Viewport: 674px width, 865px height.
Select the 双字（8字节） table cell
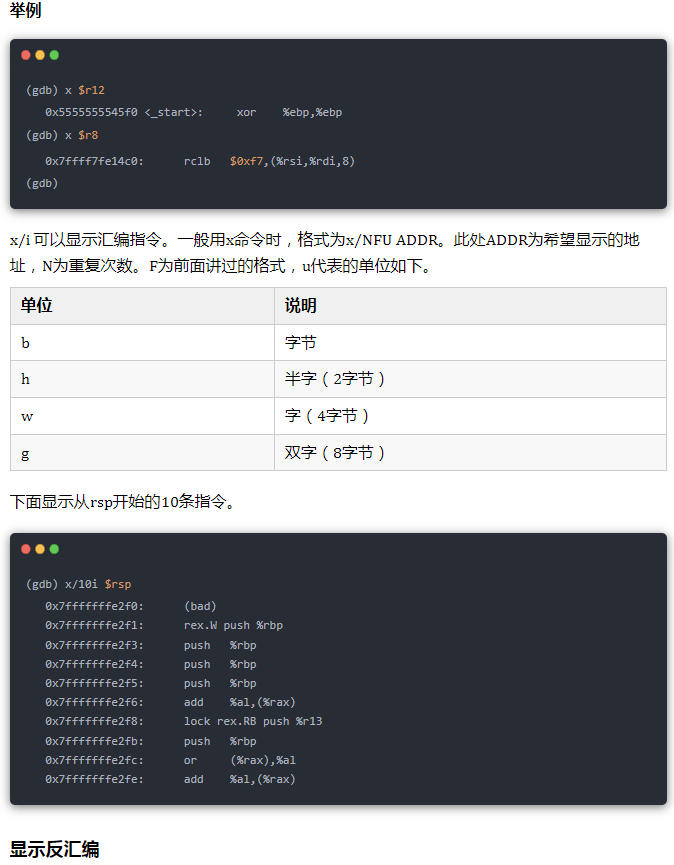point(470,452)
